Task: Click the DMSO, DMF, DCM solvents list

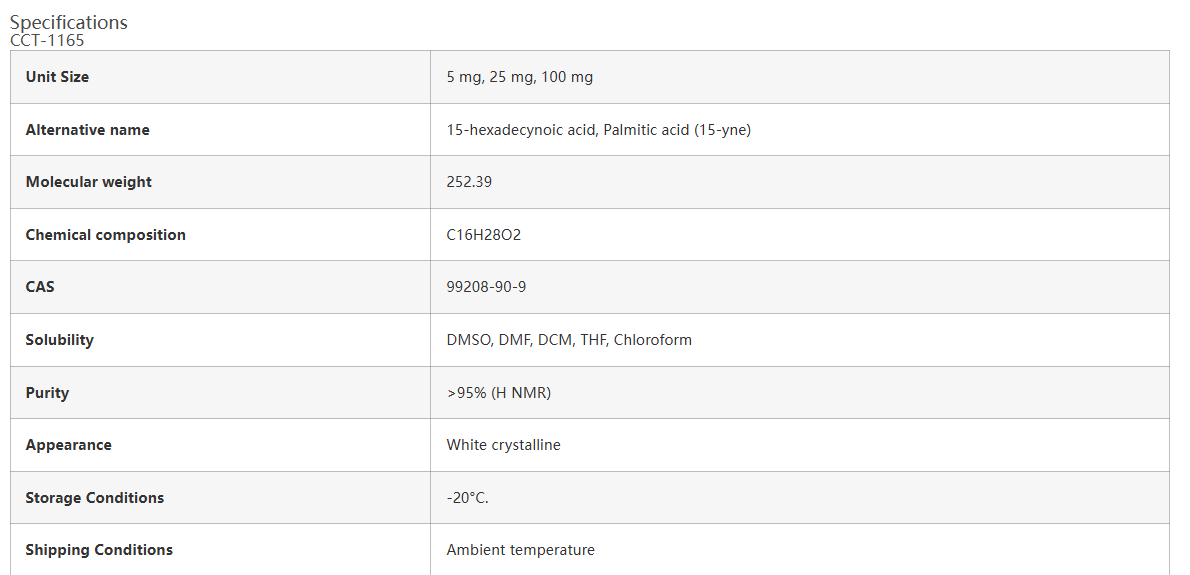Action: click(x=569, y=340)
